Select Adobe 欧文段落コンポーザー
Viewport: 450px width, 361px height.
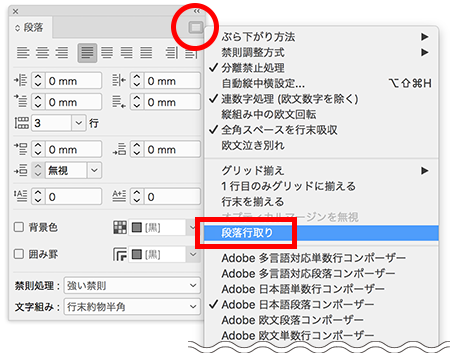(321, 320)
